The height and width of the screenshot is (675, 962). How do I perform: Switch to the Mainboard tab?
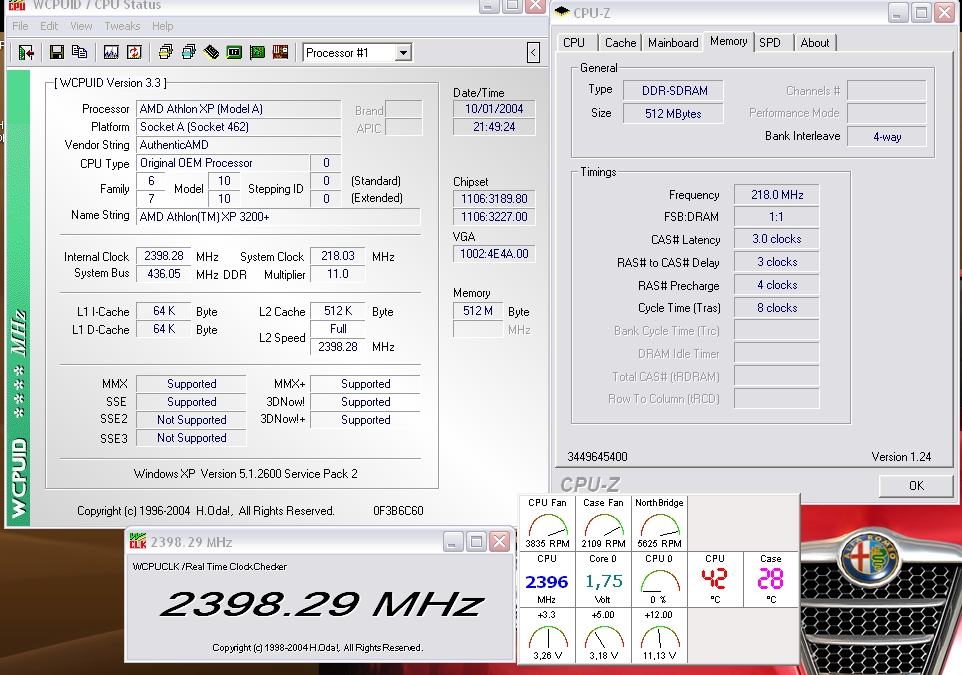pos(672,43)
